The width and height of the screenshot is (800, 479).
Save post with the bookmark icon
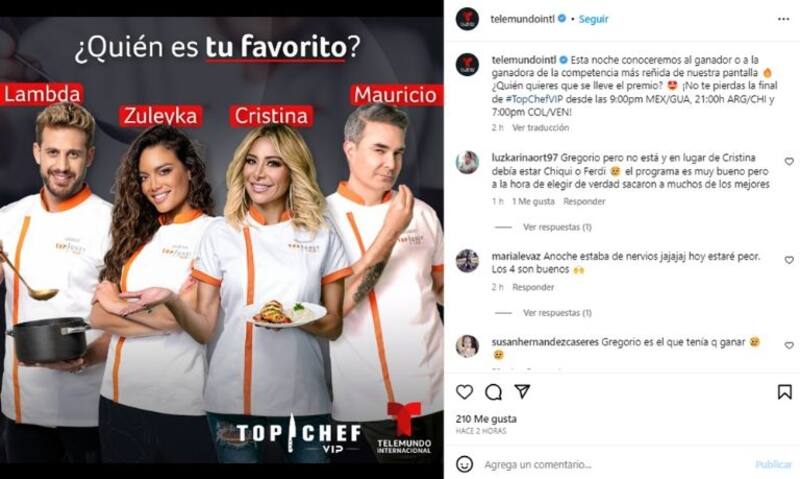coord(785,392)
